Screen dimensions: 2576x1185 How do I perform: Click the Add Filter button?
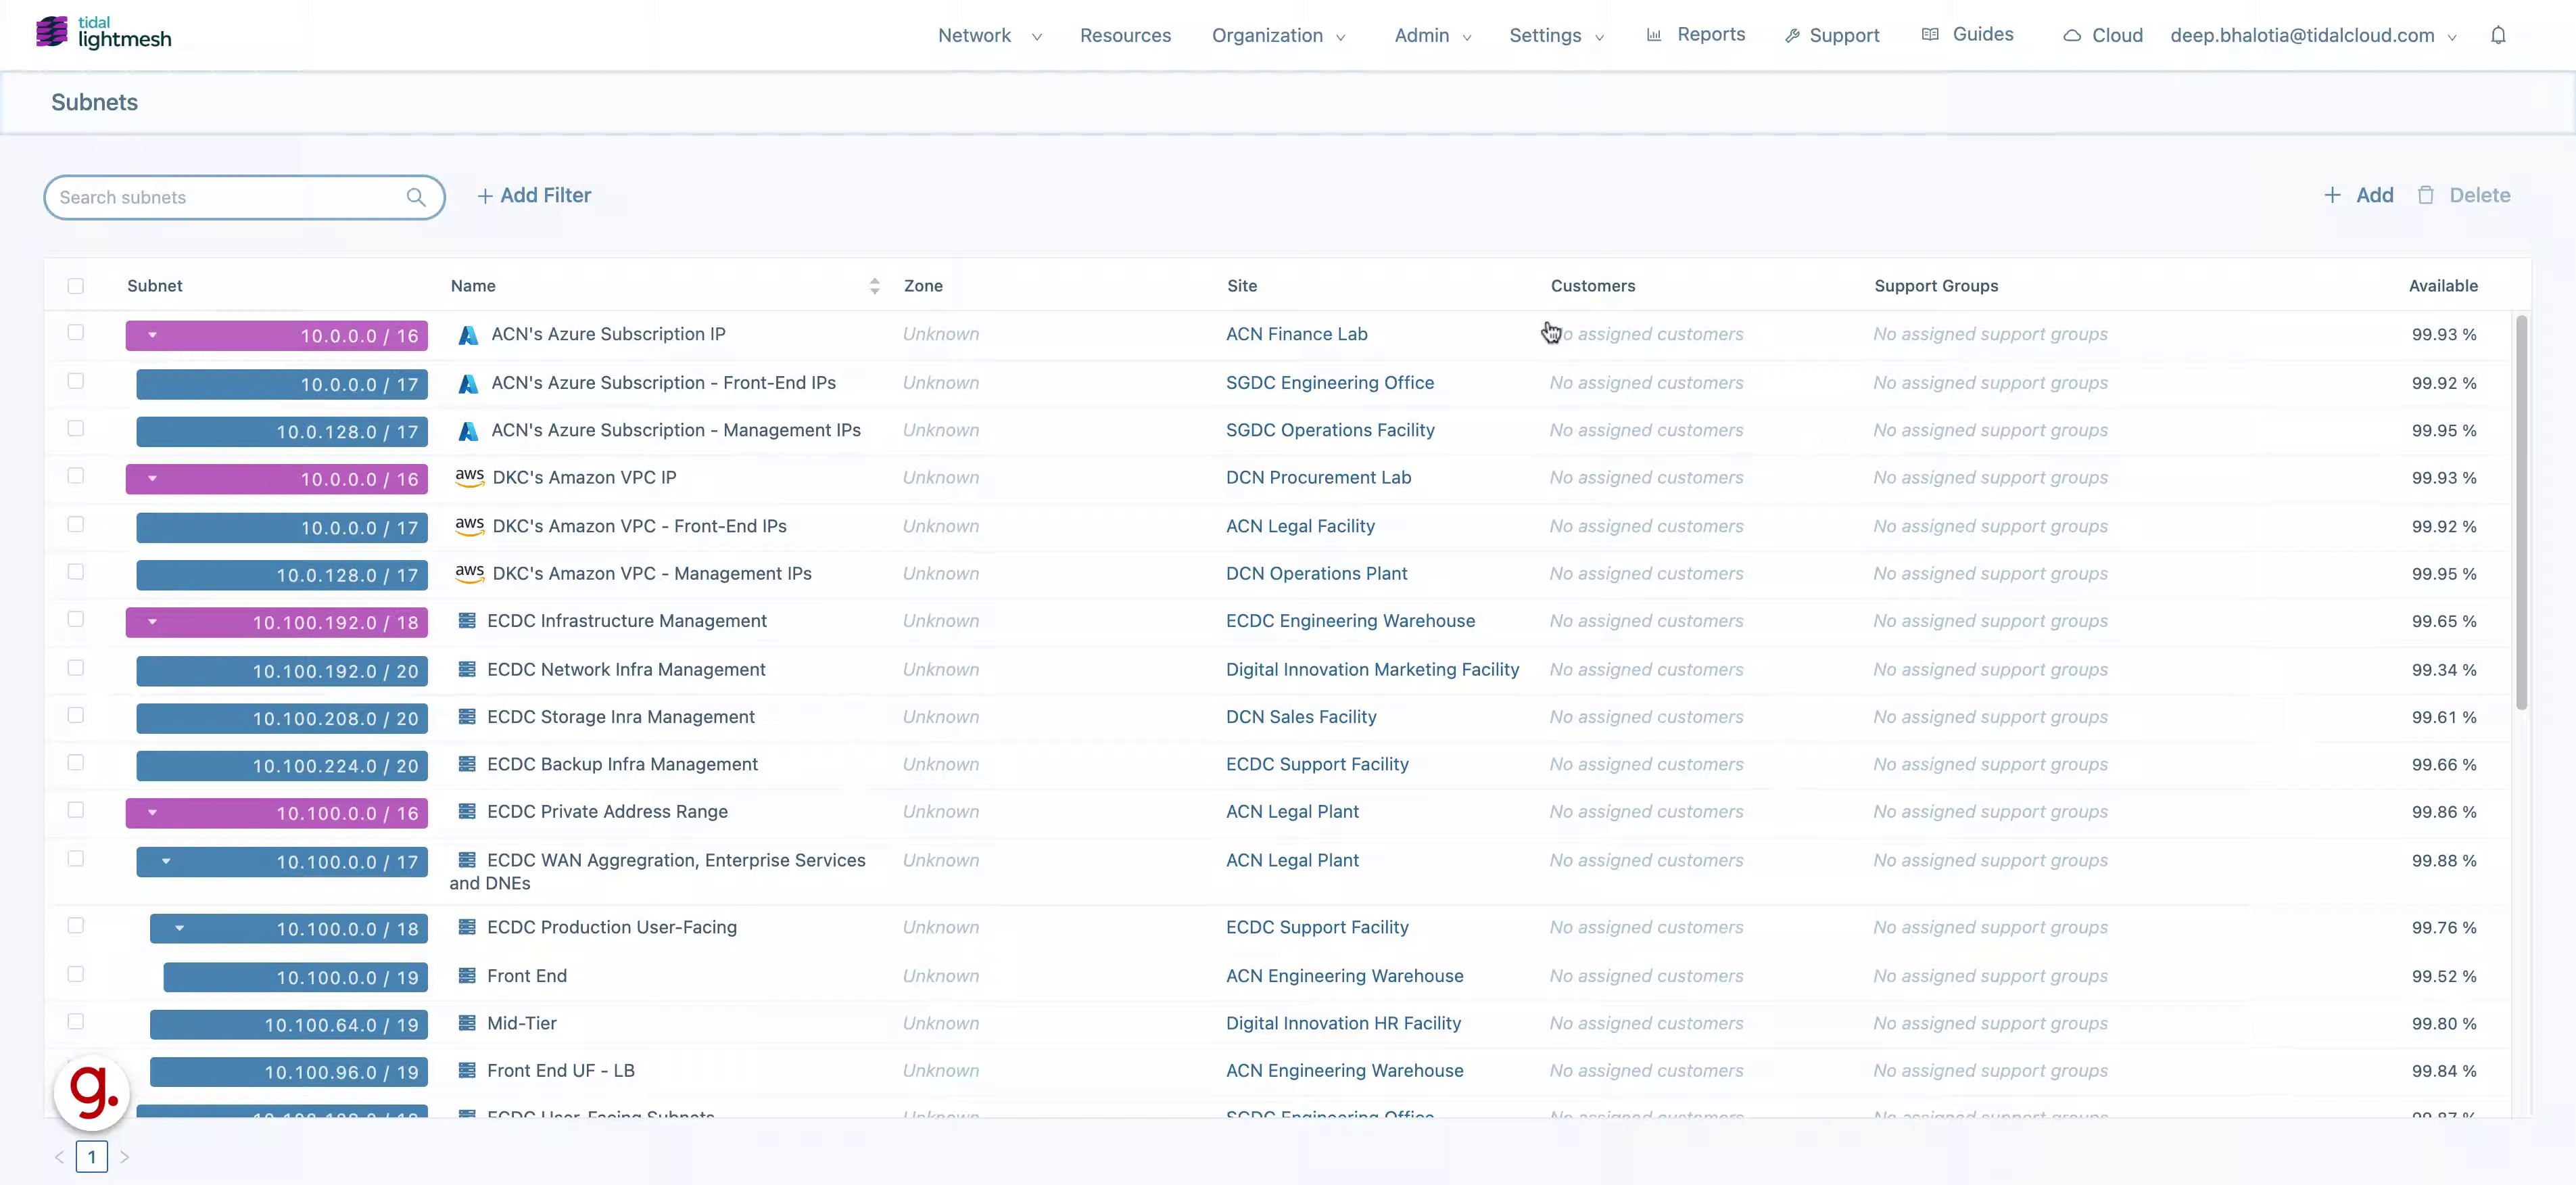tap(533, 196)
